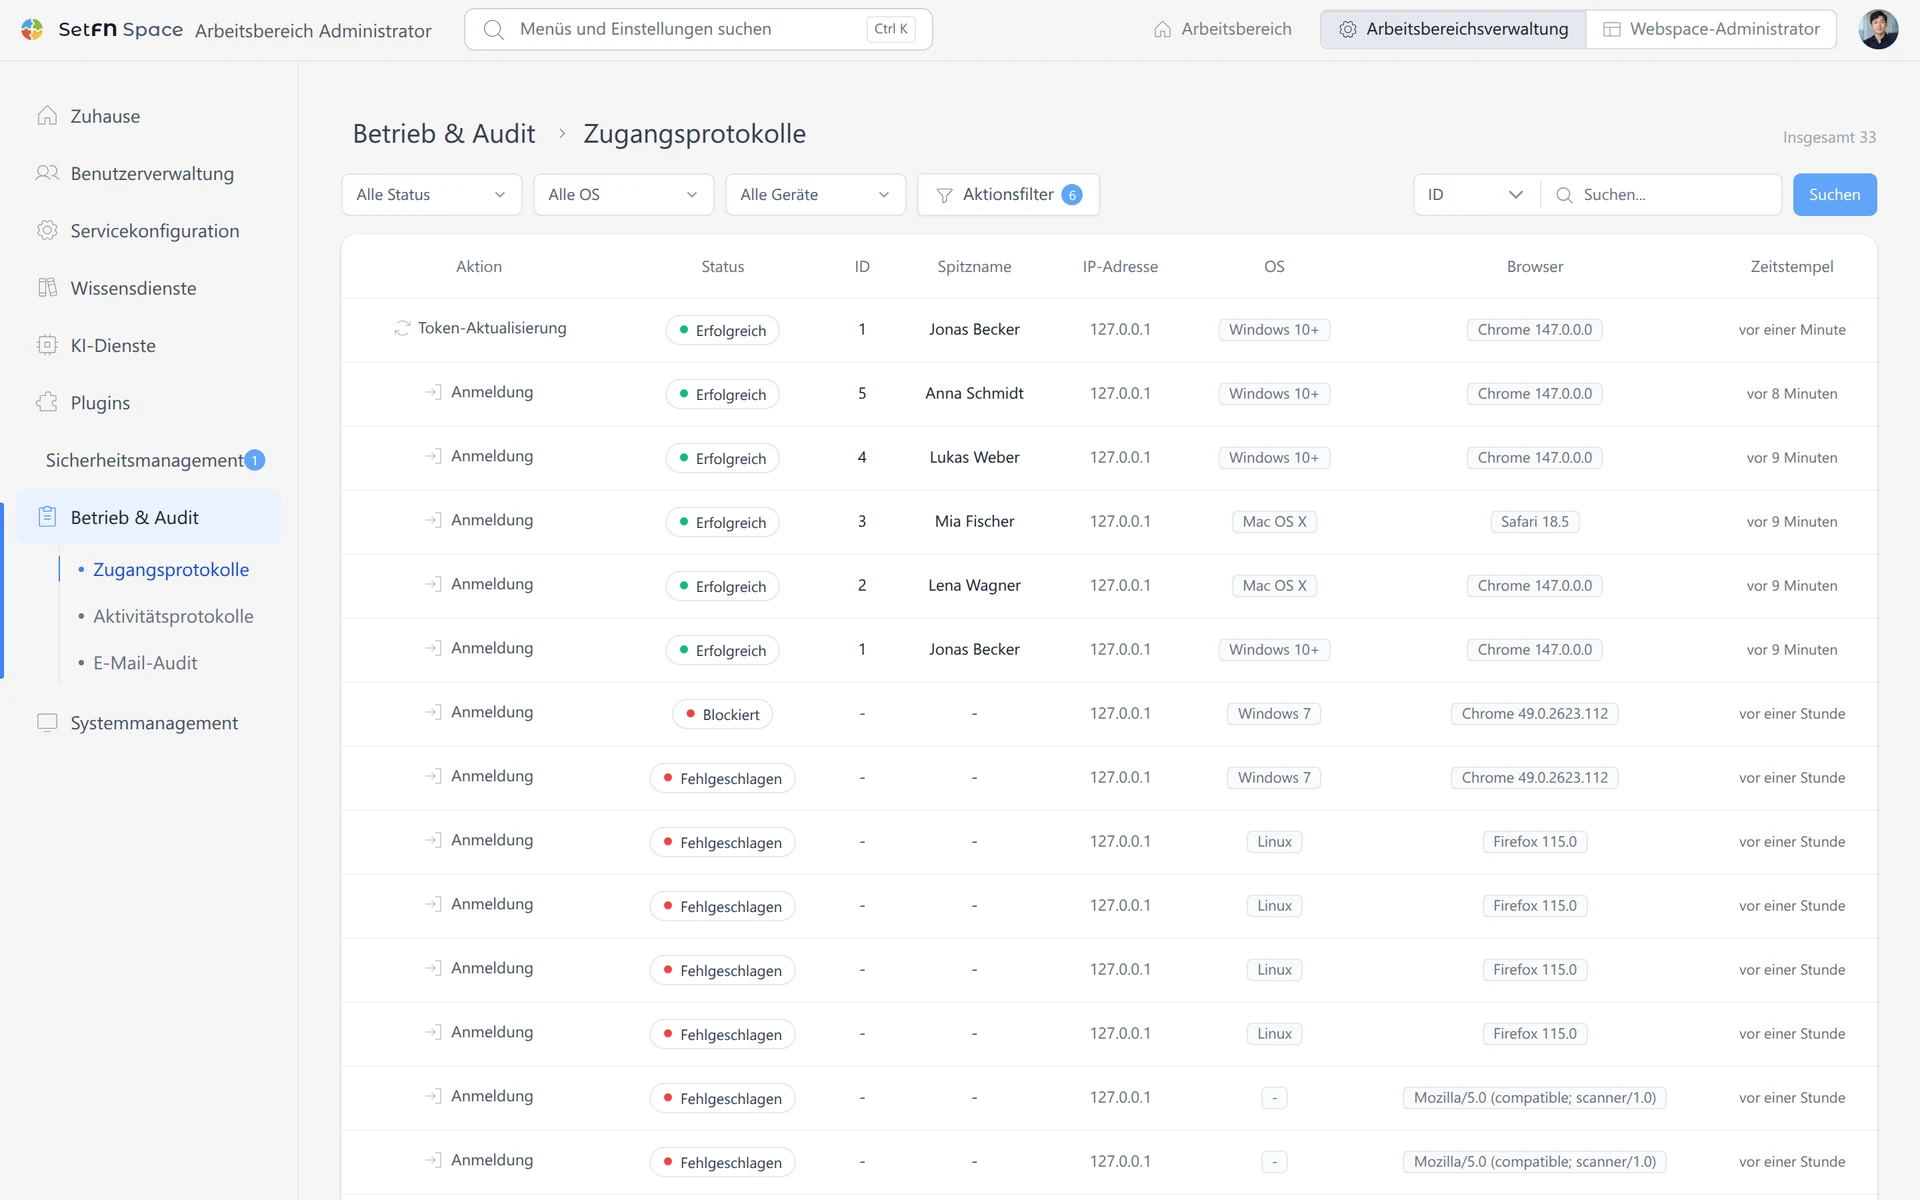Open the ID search field selector

point(1476,195)
